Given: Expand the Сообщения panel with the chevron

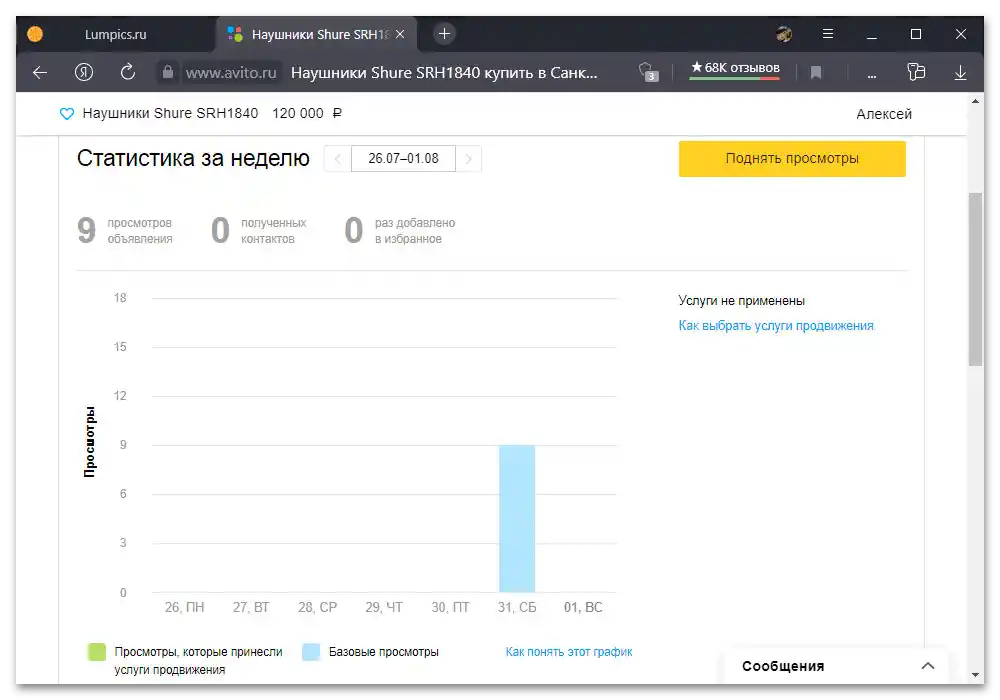Looking at the screenshot, I should pos(928,666).
